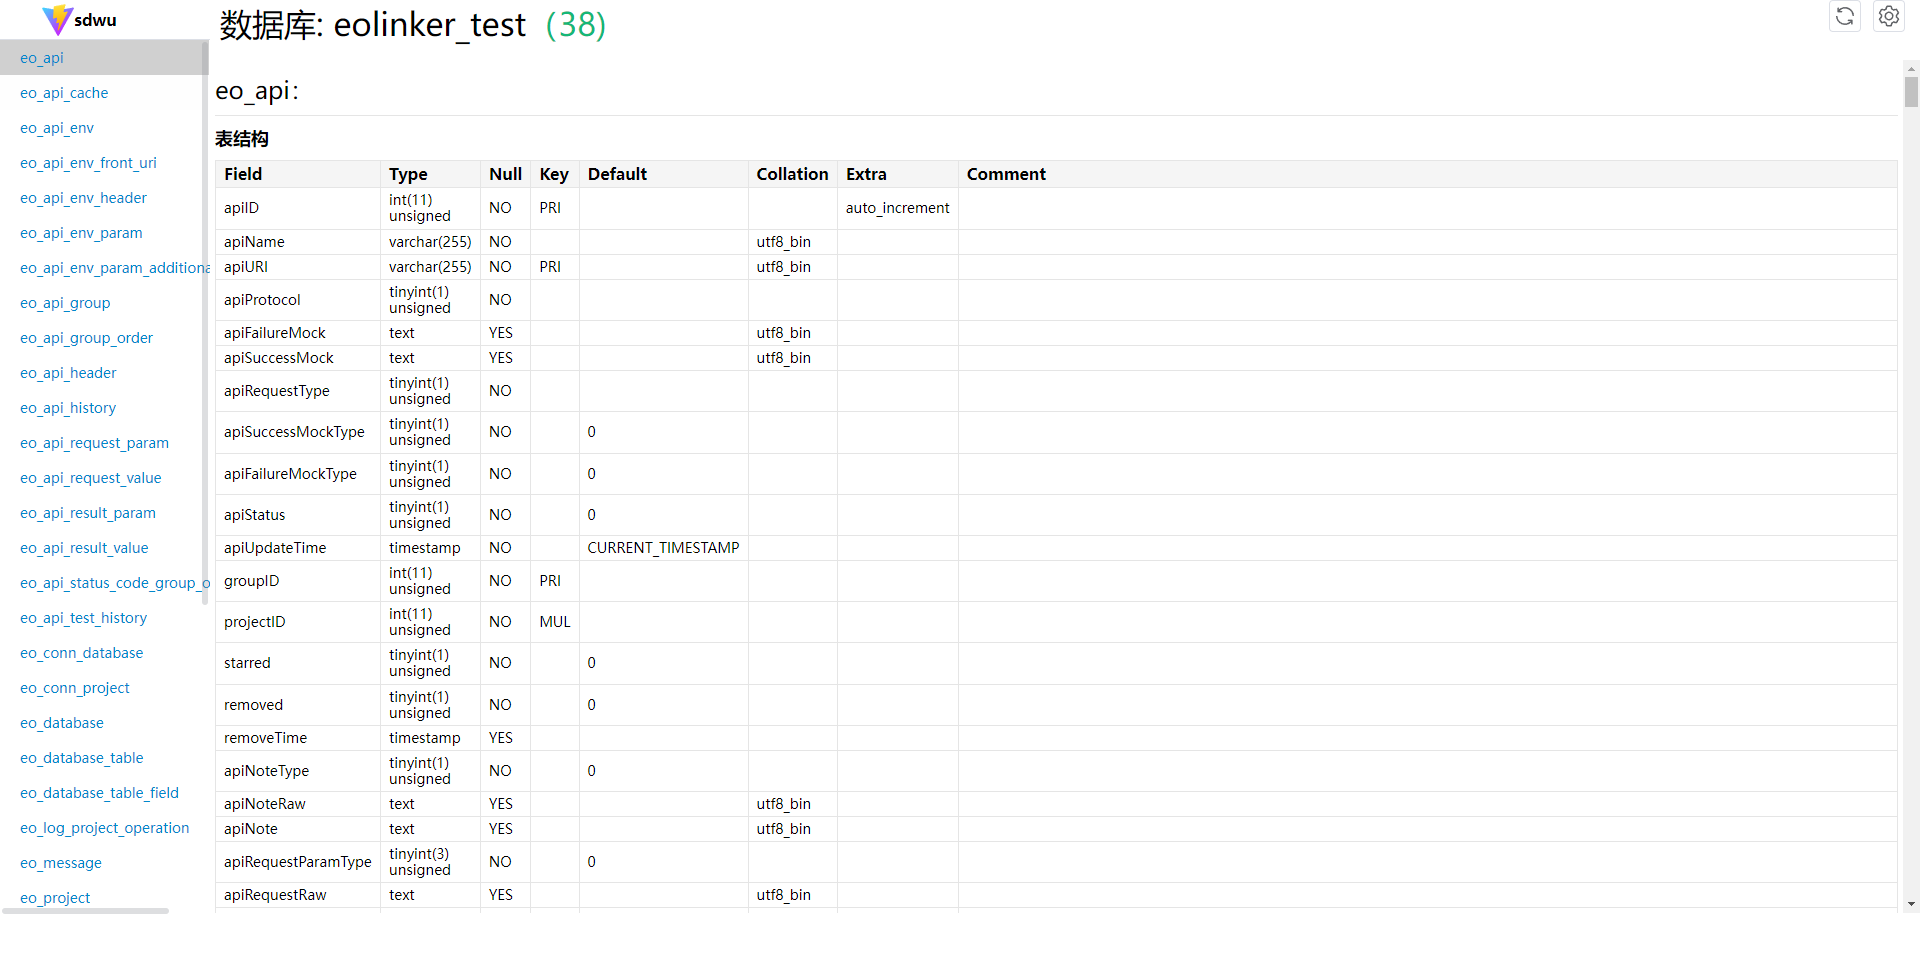Screen dimensions: 1920x953
Task: Click the refresh icon at top right
Action: 1845,16
